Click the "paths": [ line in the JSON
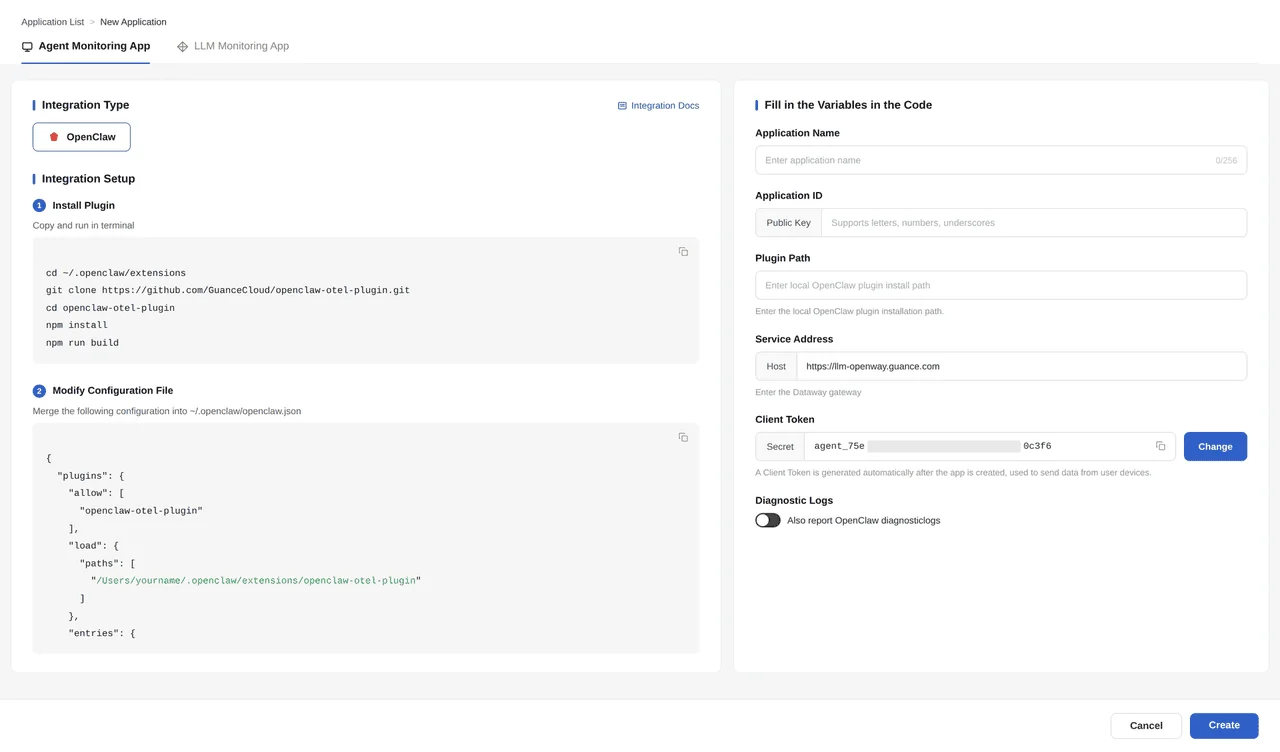Screen dimensions: 1280x752 click(x=107, y=563)
